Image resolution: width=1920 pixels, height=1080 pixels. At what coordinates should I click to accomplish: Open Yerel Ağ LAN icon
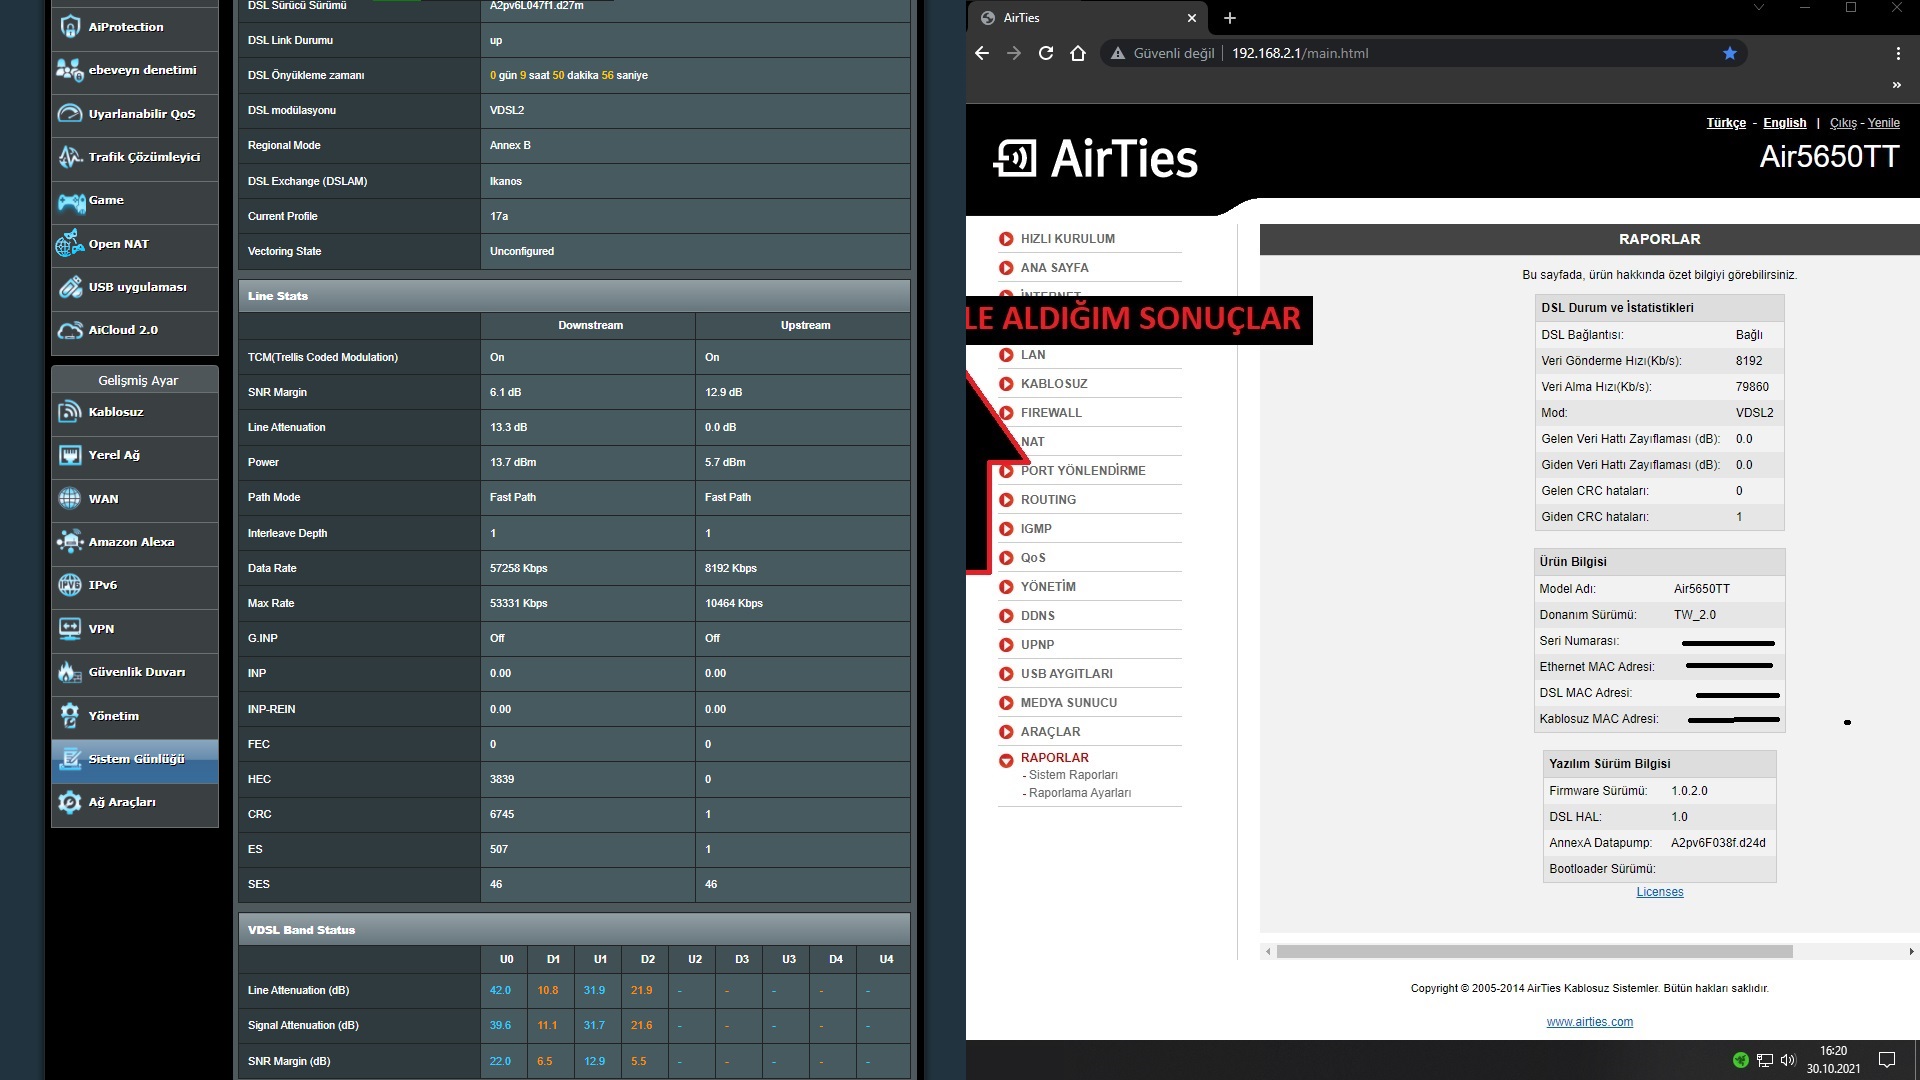pos(70,455)
